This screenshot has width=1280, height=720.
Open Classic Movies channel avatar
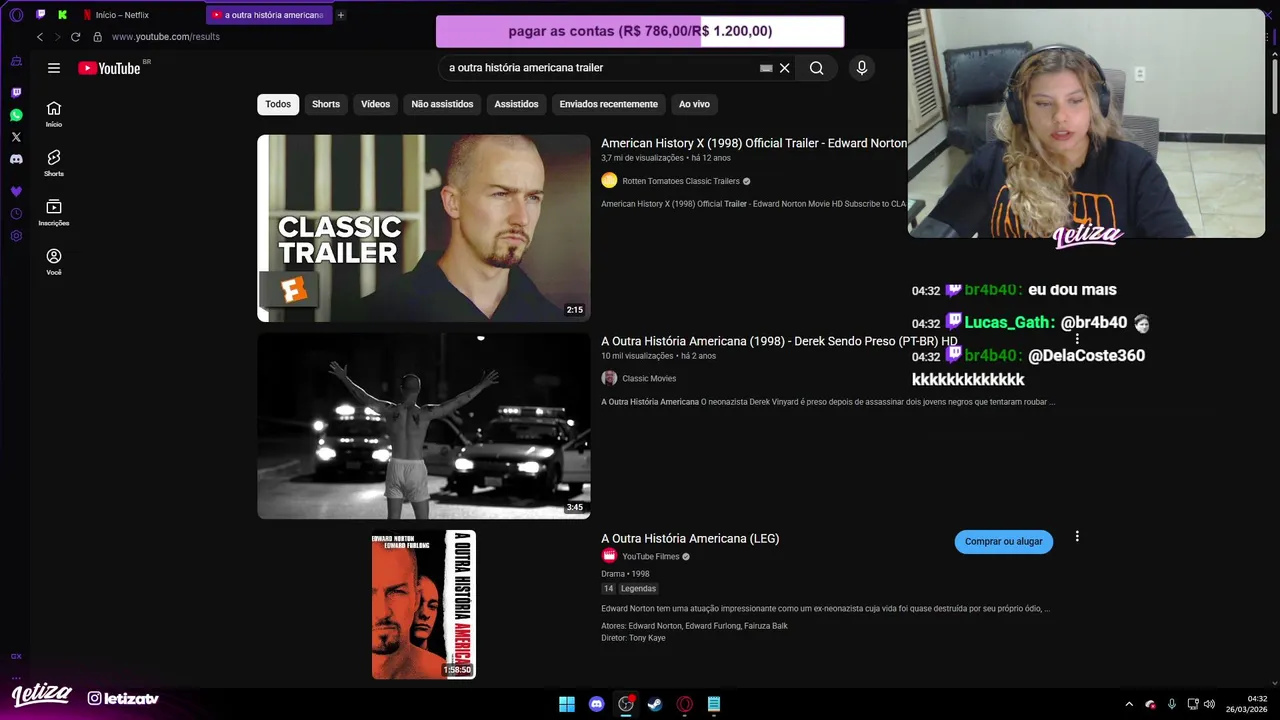[x=609, y=378]
